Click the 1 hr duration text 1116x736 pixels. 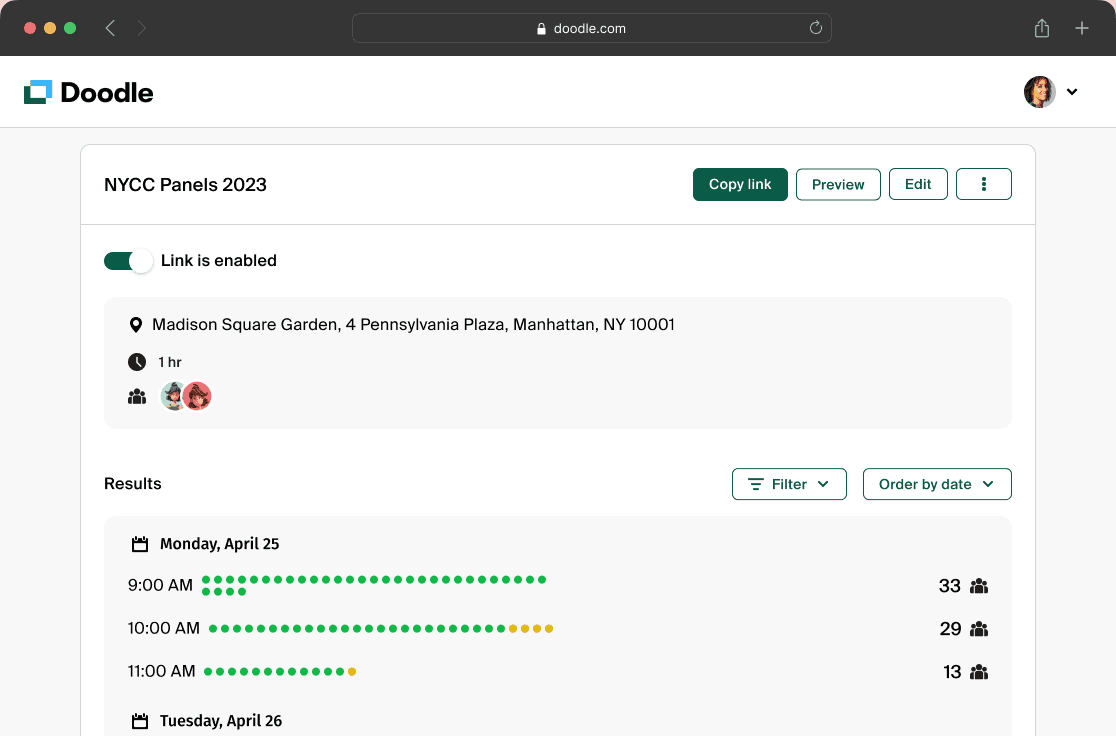coord(169,362)
